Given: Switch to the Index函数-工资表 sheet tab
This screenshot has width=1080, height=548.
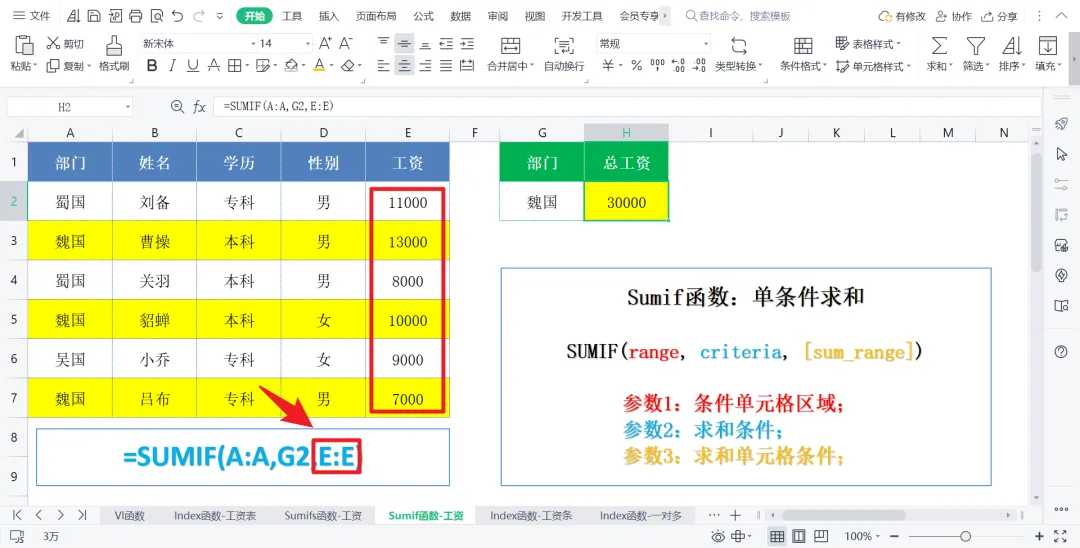Looking at the screenshot, I should [215, 515].
